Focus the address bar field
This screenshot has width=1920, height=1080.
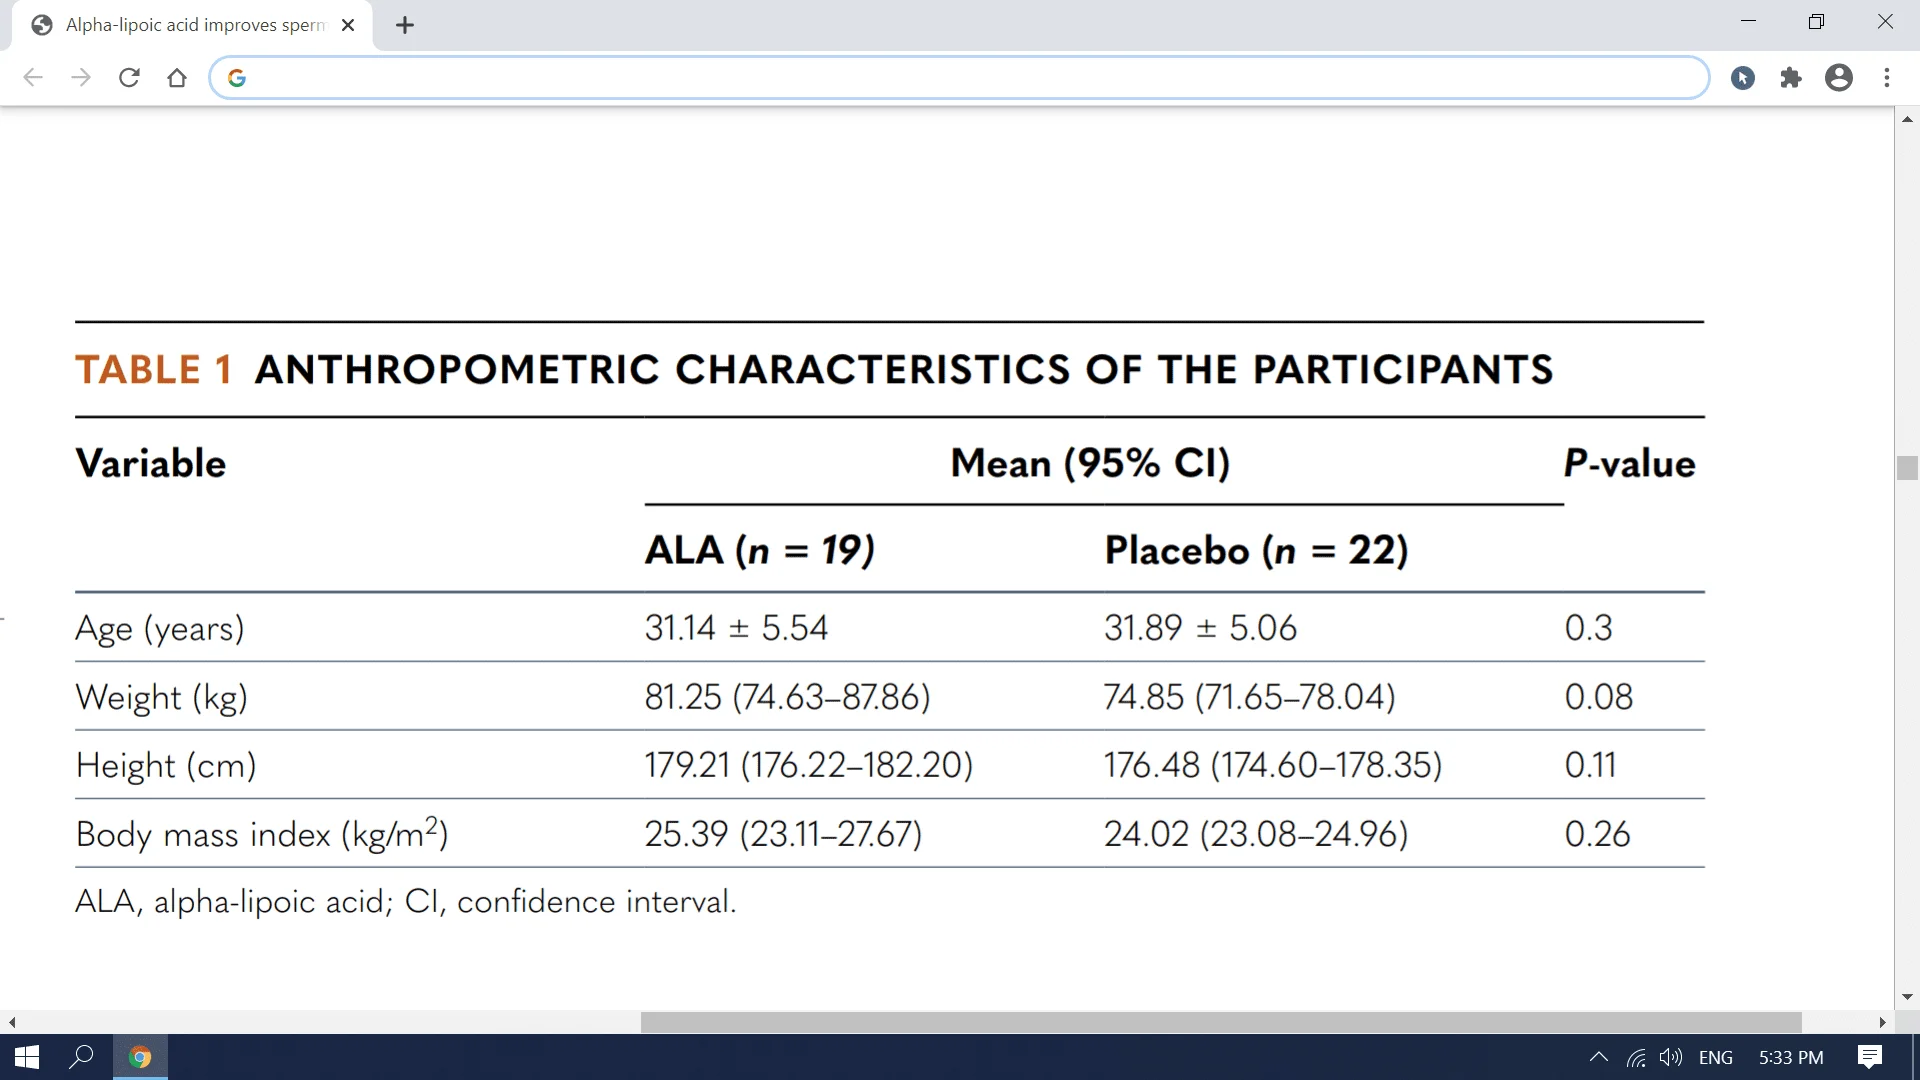pos(959,78)
